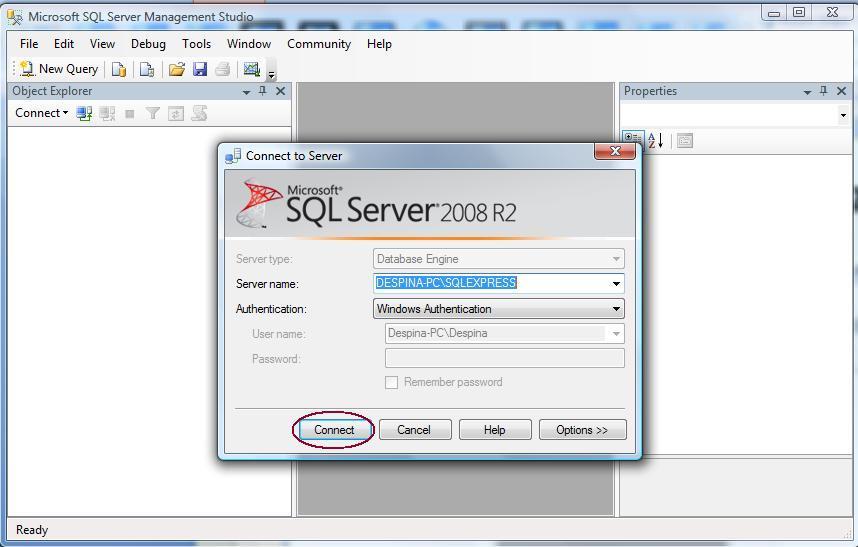The height and width of the screenshot is (547, 858).
Task: Click Refresh icon in Object Explorer toolbar
Action: [x=176, y=113]
